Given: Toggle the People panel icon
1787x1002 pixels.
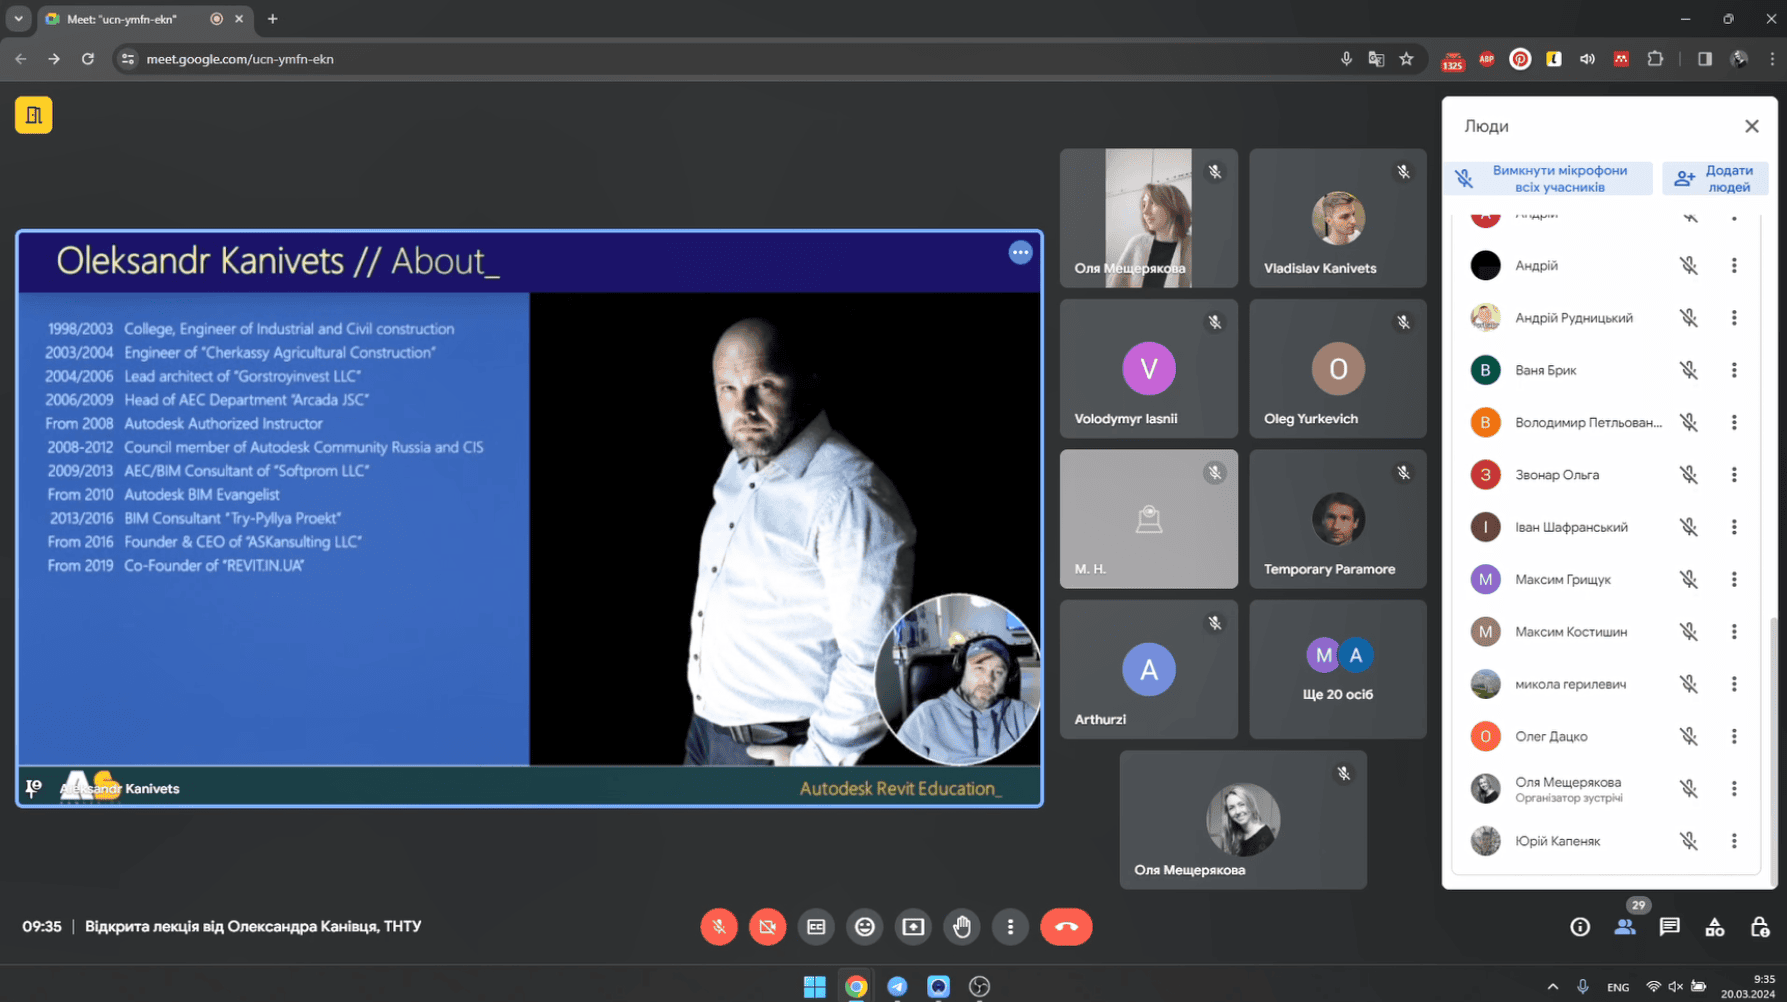Looking at the screenshot, I should pyautogui.click(x=1625, y=927).
